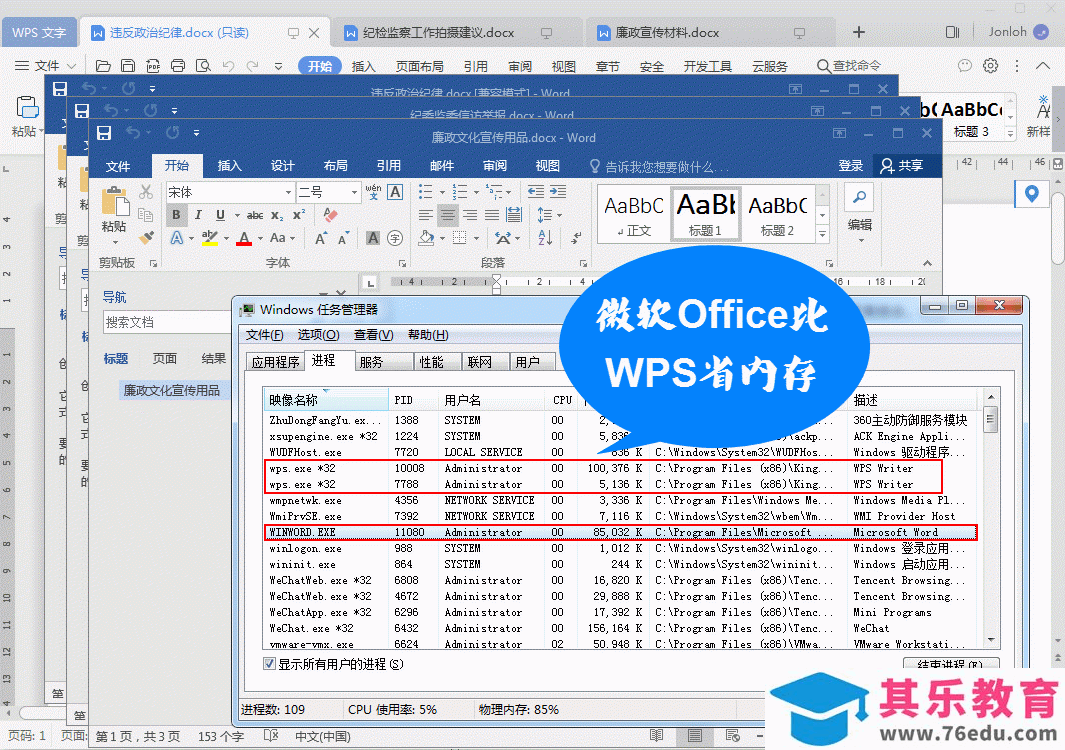Open the 二号 font size dropdown
The width and height of the screenshot is (1065, 750).
pos(354,192)
